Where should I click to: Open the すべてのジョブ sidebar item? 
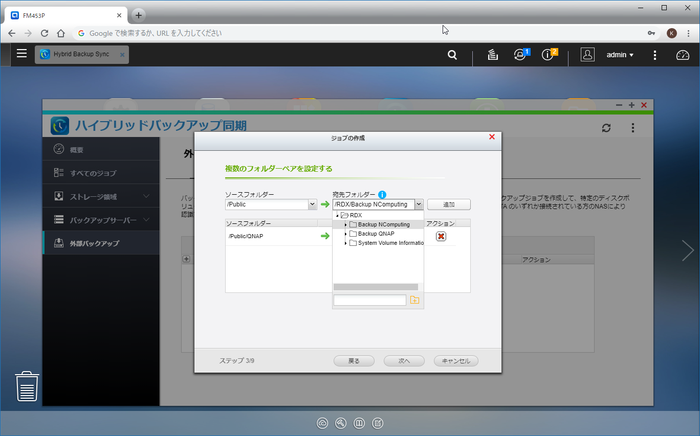point(101,173)
